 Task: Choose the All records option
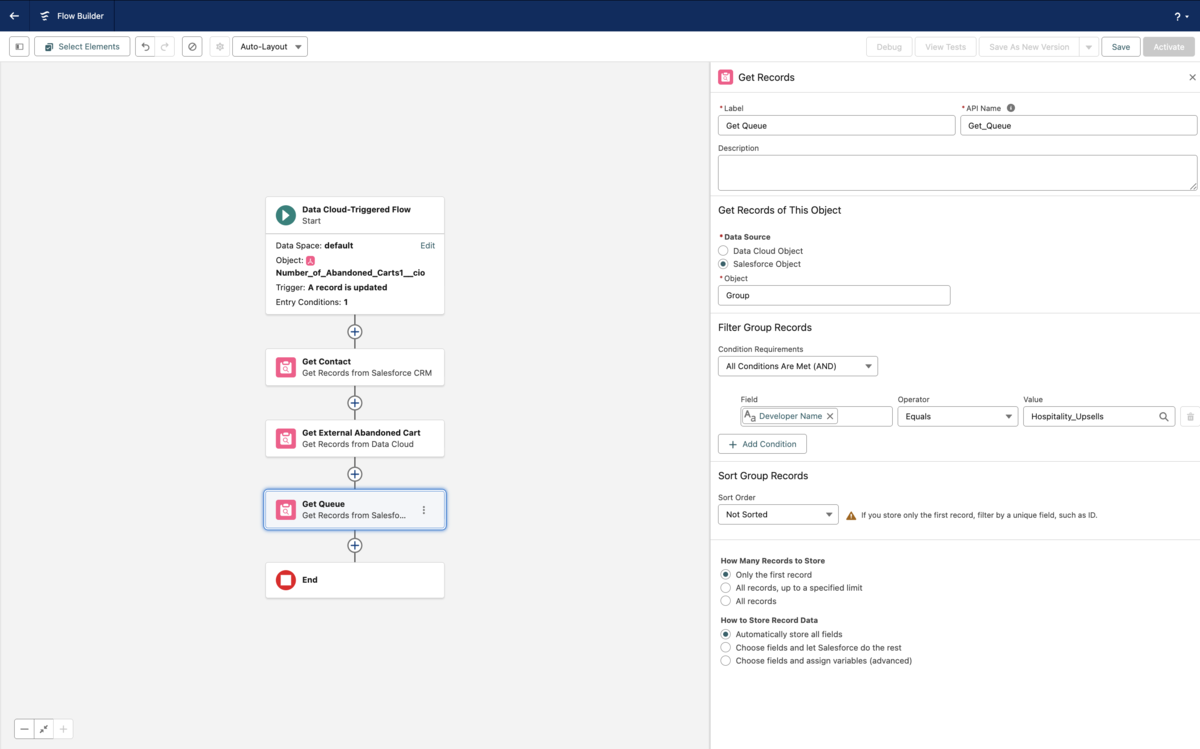(726, 601)
